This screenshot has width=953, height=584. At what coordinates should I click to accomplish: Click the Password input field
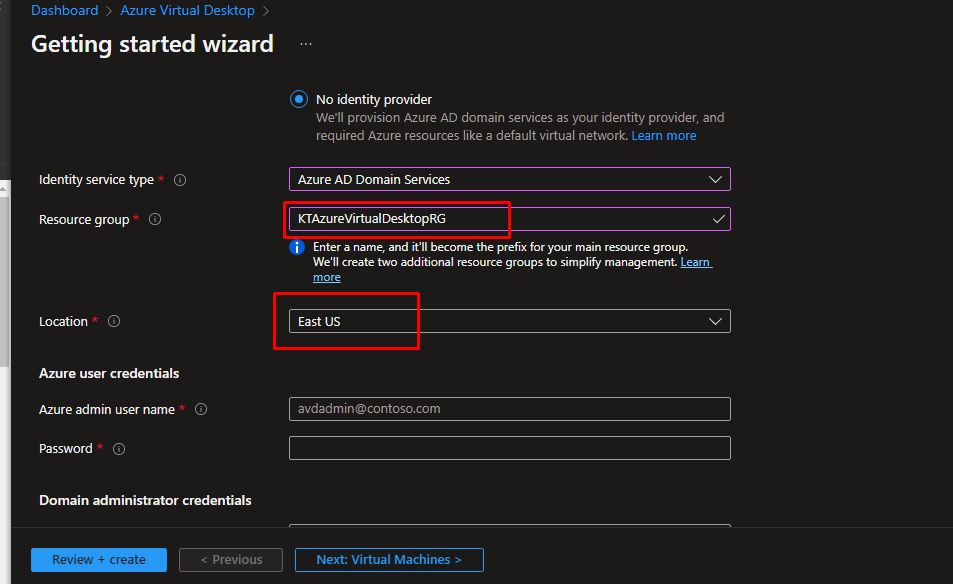509,448
